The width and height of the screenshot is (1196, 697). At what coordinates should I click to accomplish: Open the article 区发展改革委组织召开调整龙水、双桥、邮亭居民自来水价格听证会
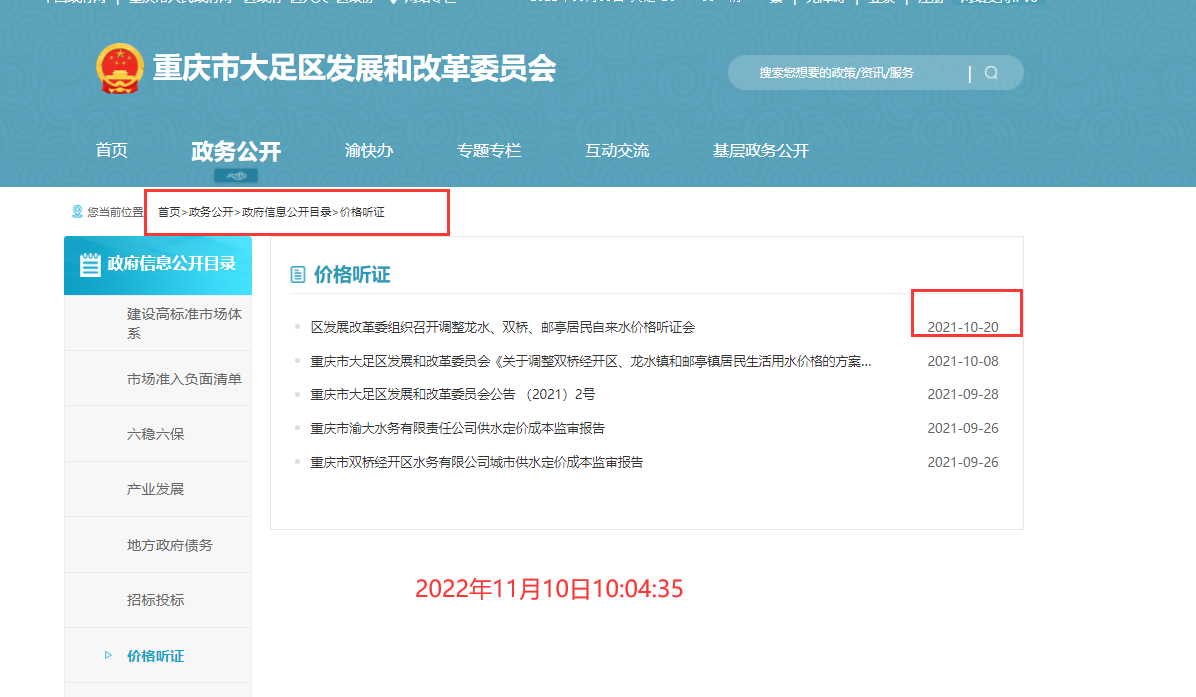coord(503,327)
